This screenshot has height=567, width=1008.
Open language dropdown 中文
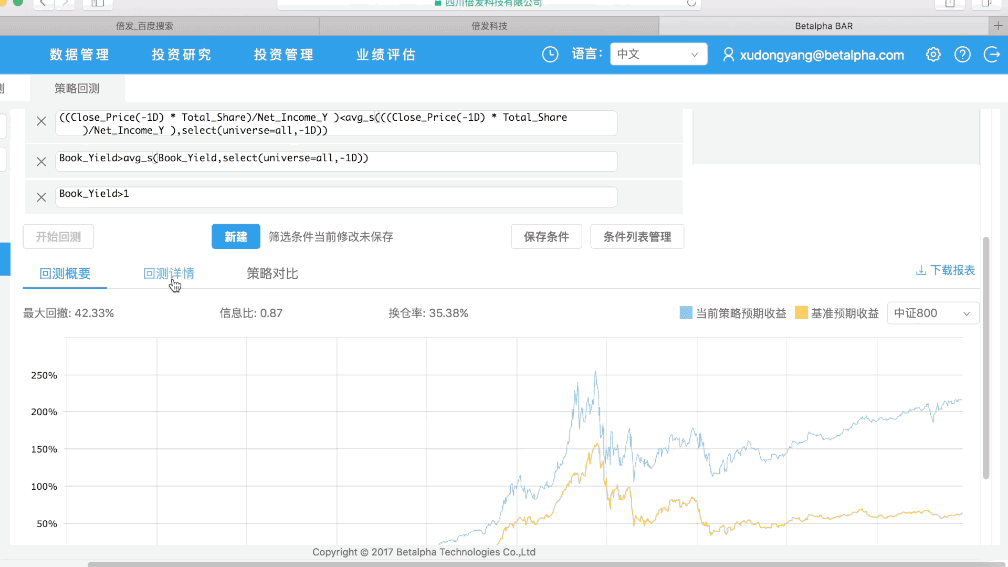pos(658,54)
